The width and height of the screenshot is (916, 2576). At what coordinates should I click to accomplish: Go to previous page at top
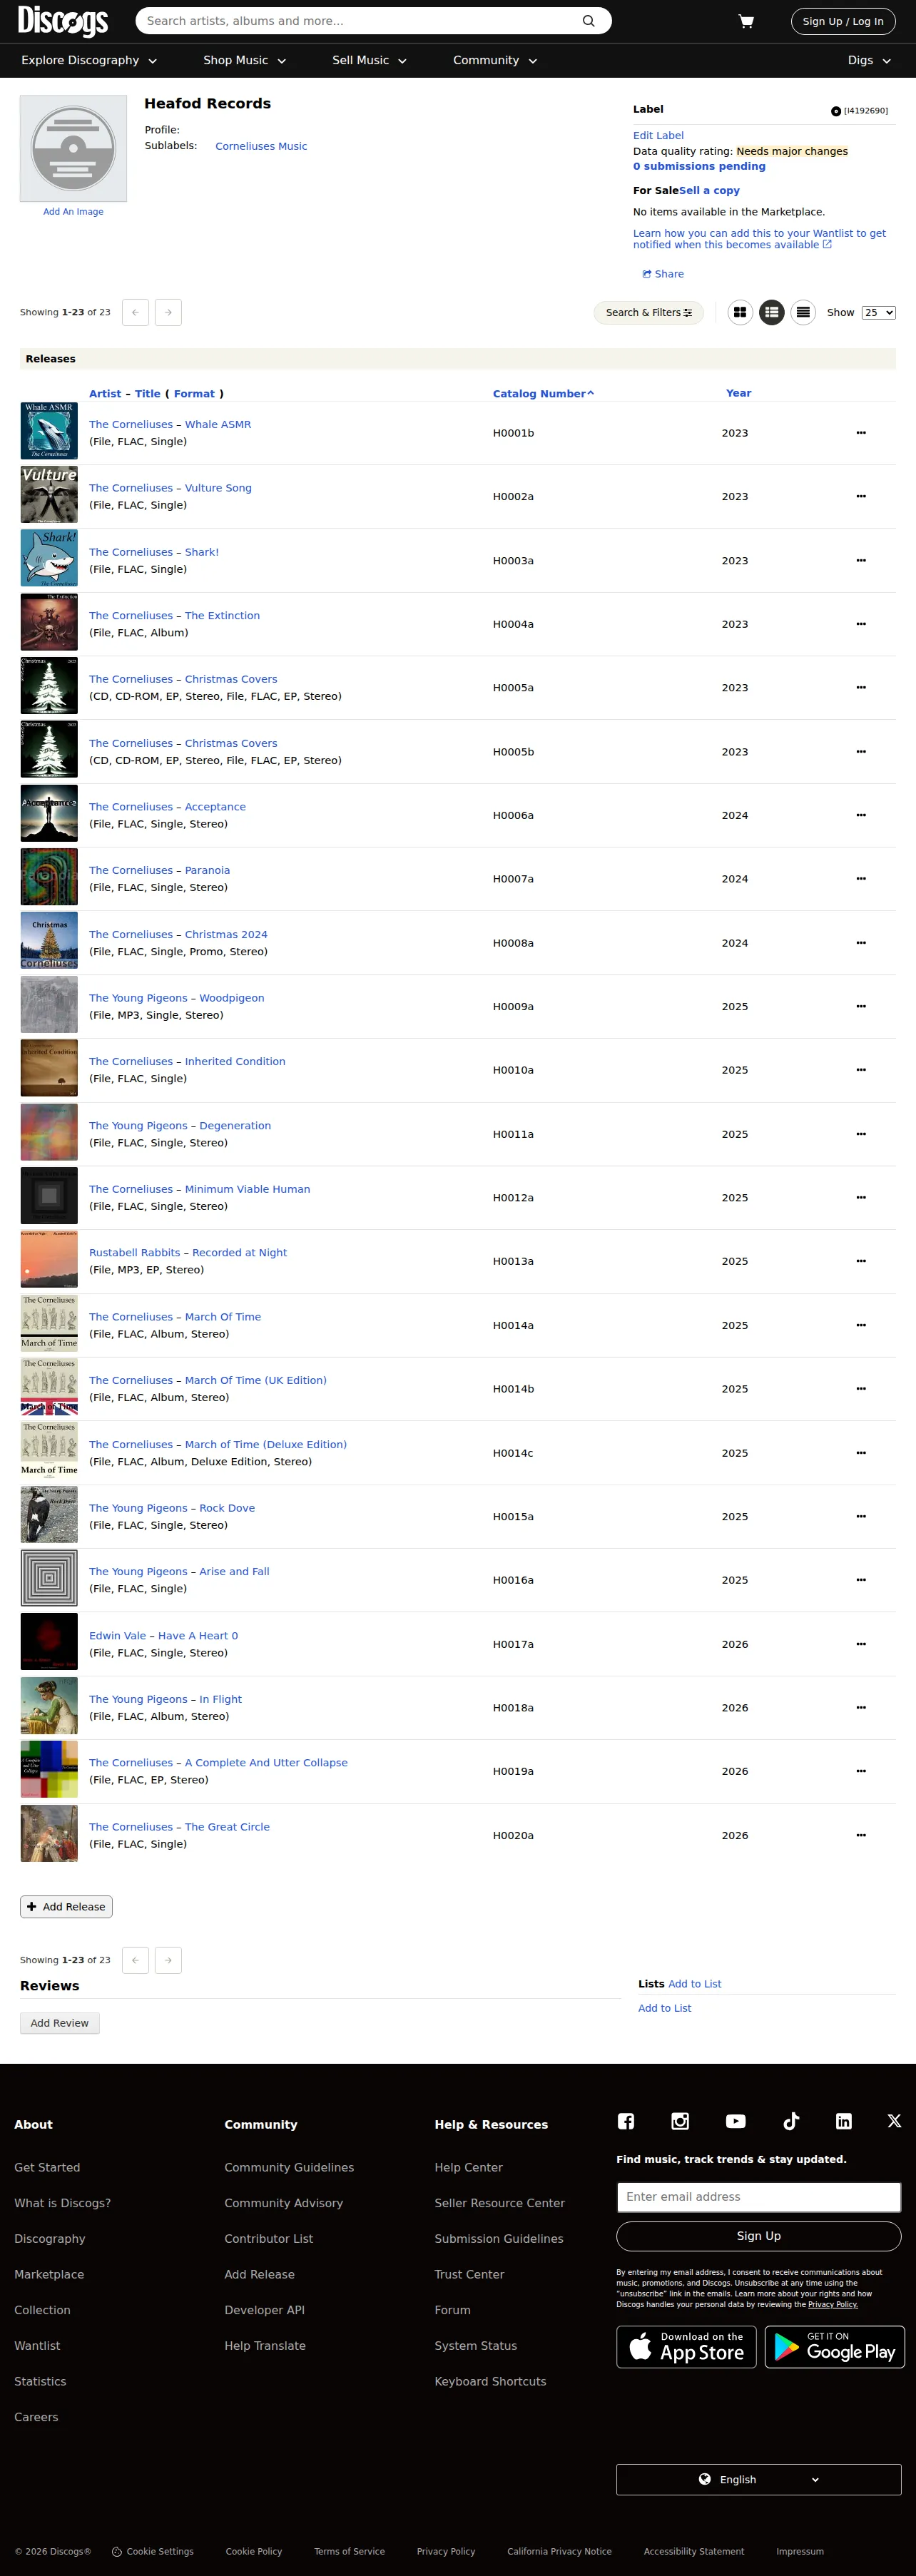pos(135,313)
